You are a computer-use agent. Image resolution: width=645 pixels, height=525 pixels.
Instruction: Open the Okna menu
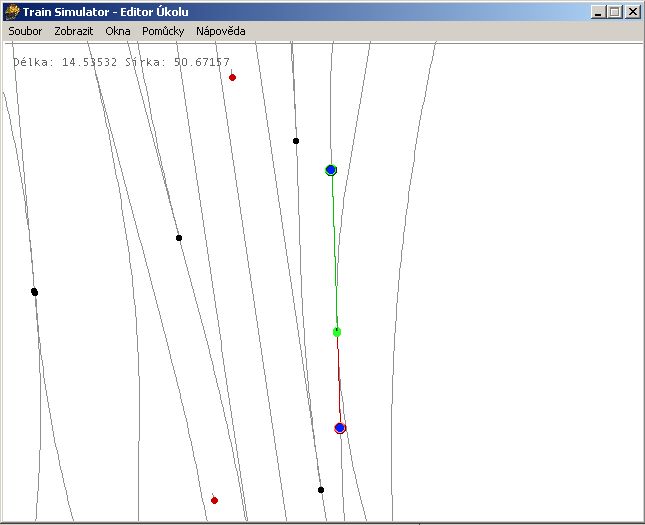point(118,31)
